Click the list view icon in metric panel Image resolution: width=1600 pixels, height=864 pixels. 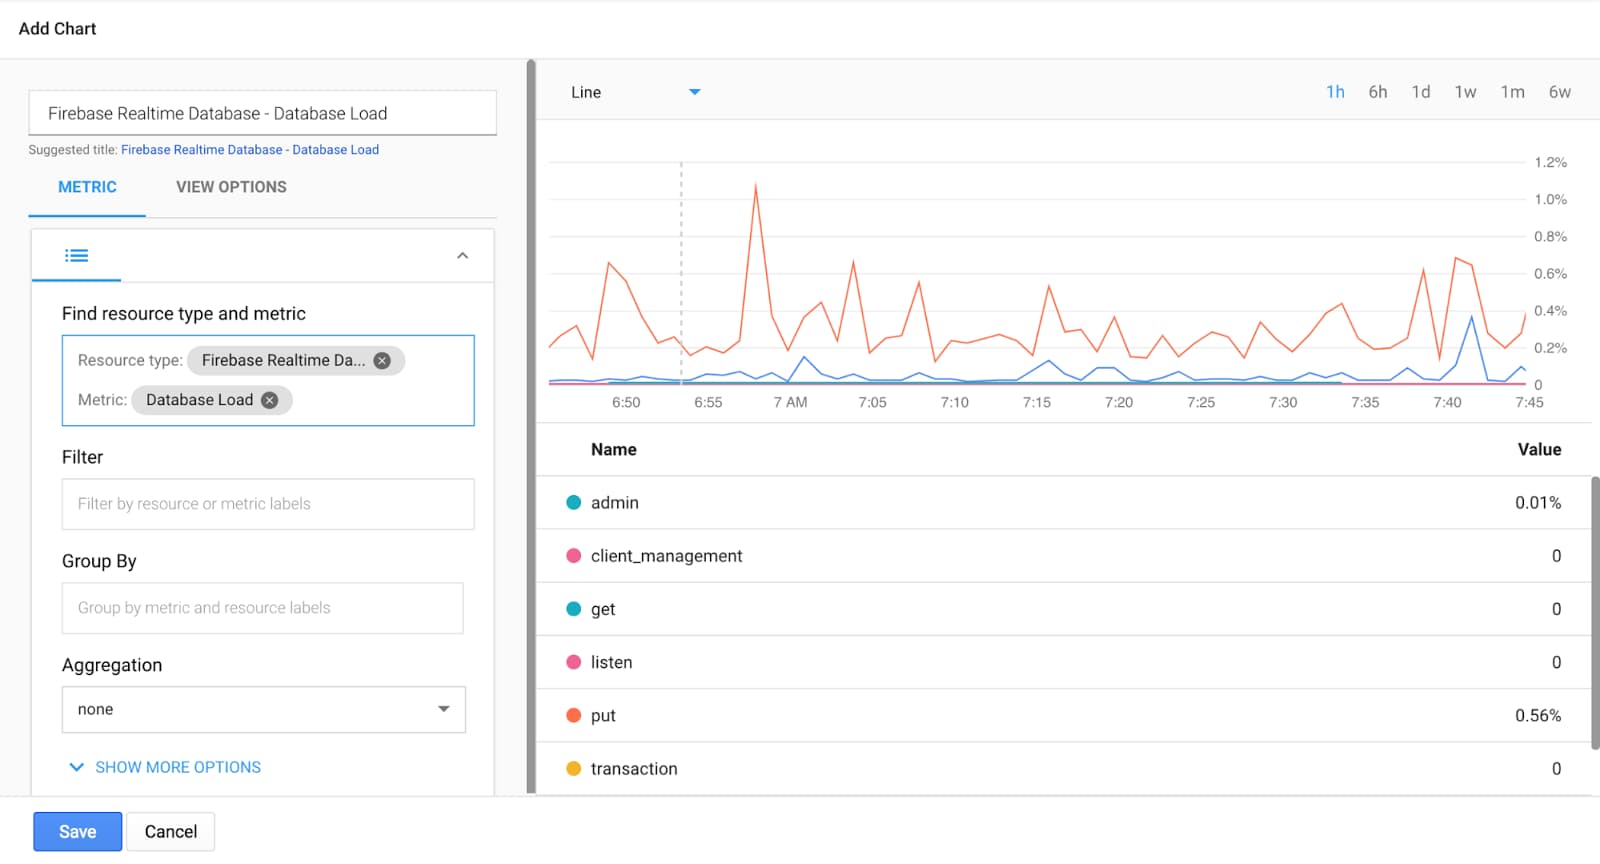click(76, 256)
